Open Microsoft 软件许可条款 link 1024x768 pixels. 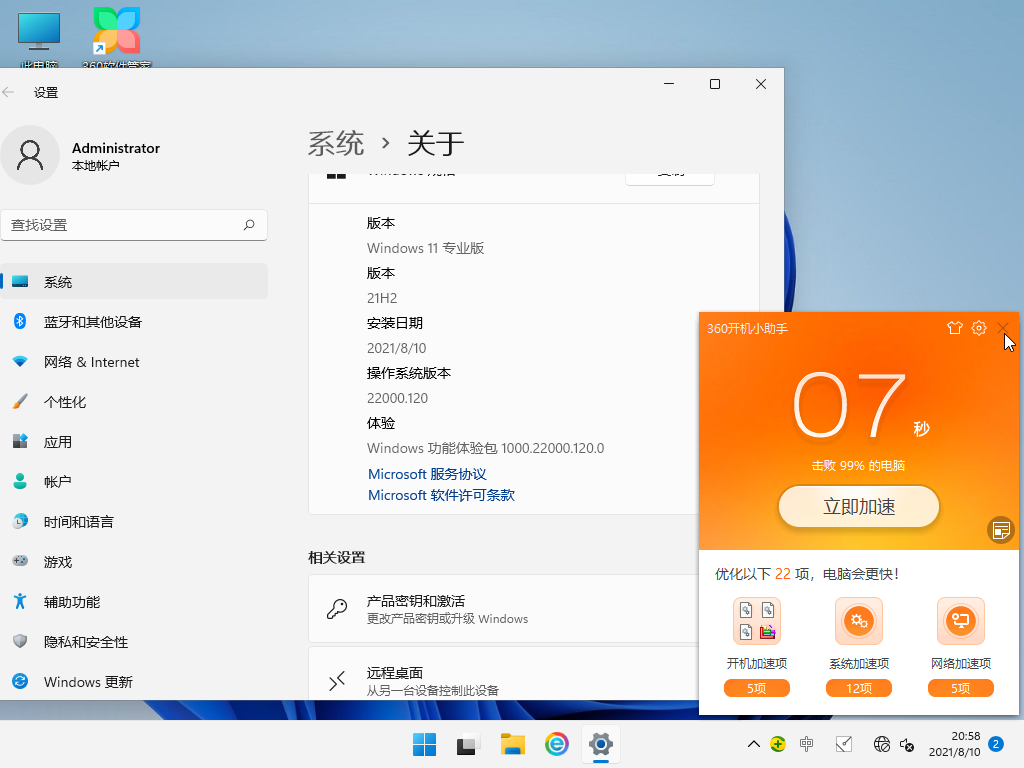[441, 495]
